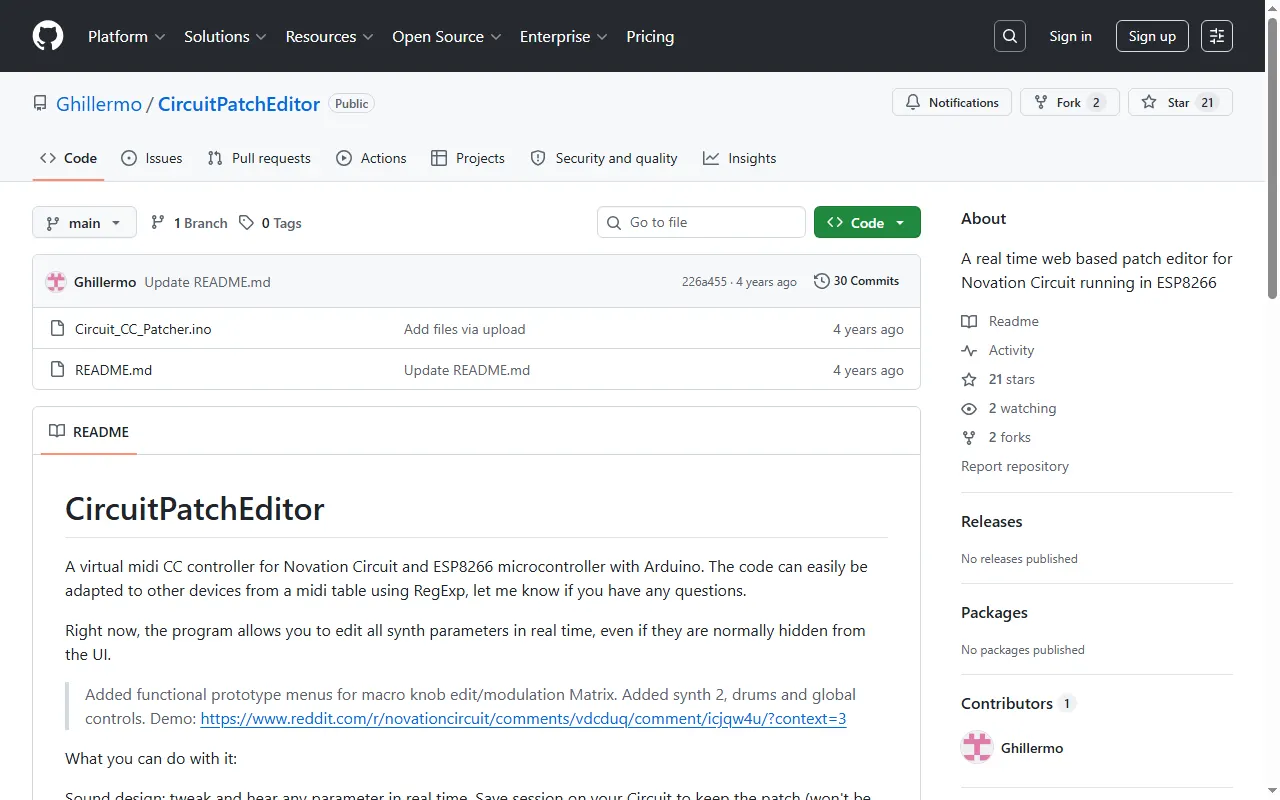Open CircuitPatchEditor repository name link

pos(239,104)
